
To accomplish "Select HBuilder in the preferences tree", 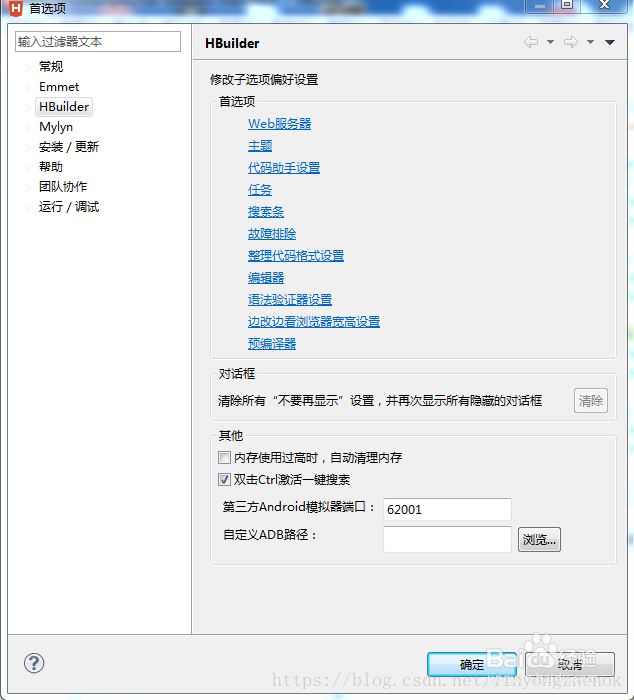I will [64, 107].
